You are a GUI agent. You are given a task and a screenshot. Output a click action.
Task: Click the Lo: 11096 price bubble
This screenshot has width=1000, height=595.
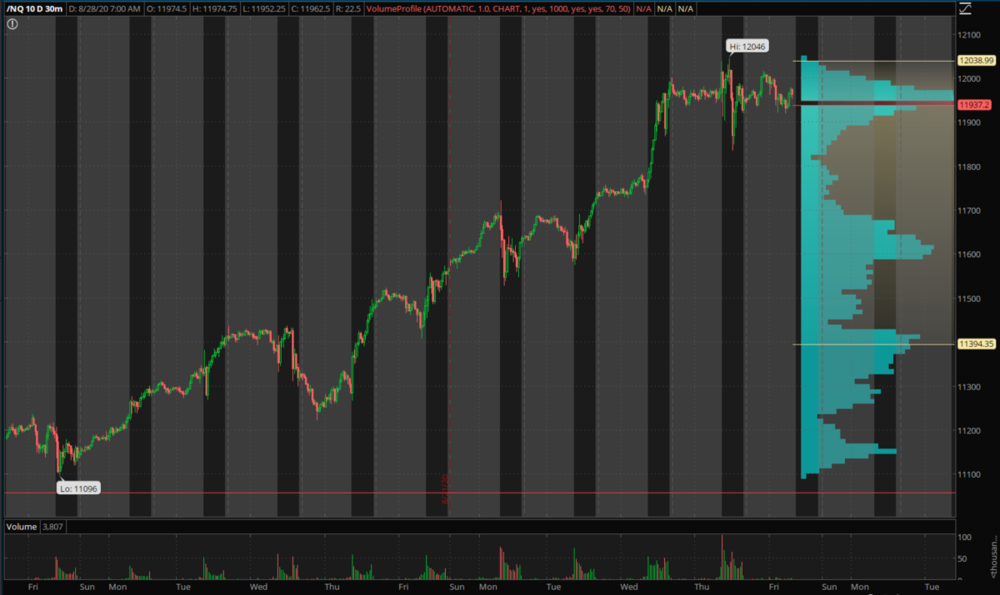pyautogui.click(x=76, y=488)
